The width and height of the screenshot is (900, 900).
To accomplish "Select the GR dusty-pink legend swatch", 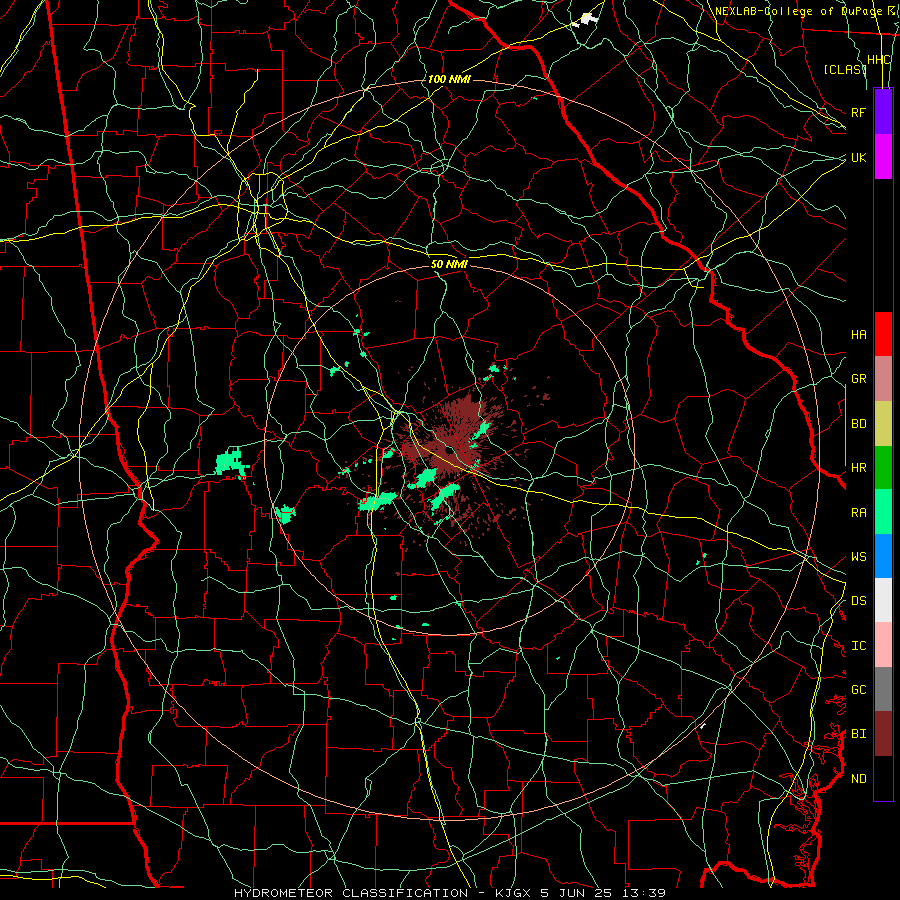I will click(883, 379).
